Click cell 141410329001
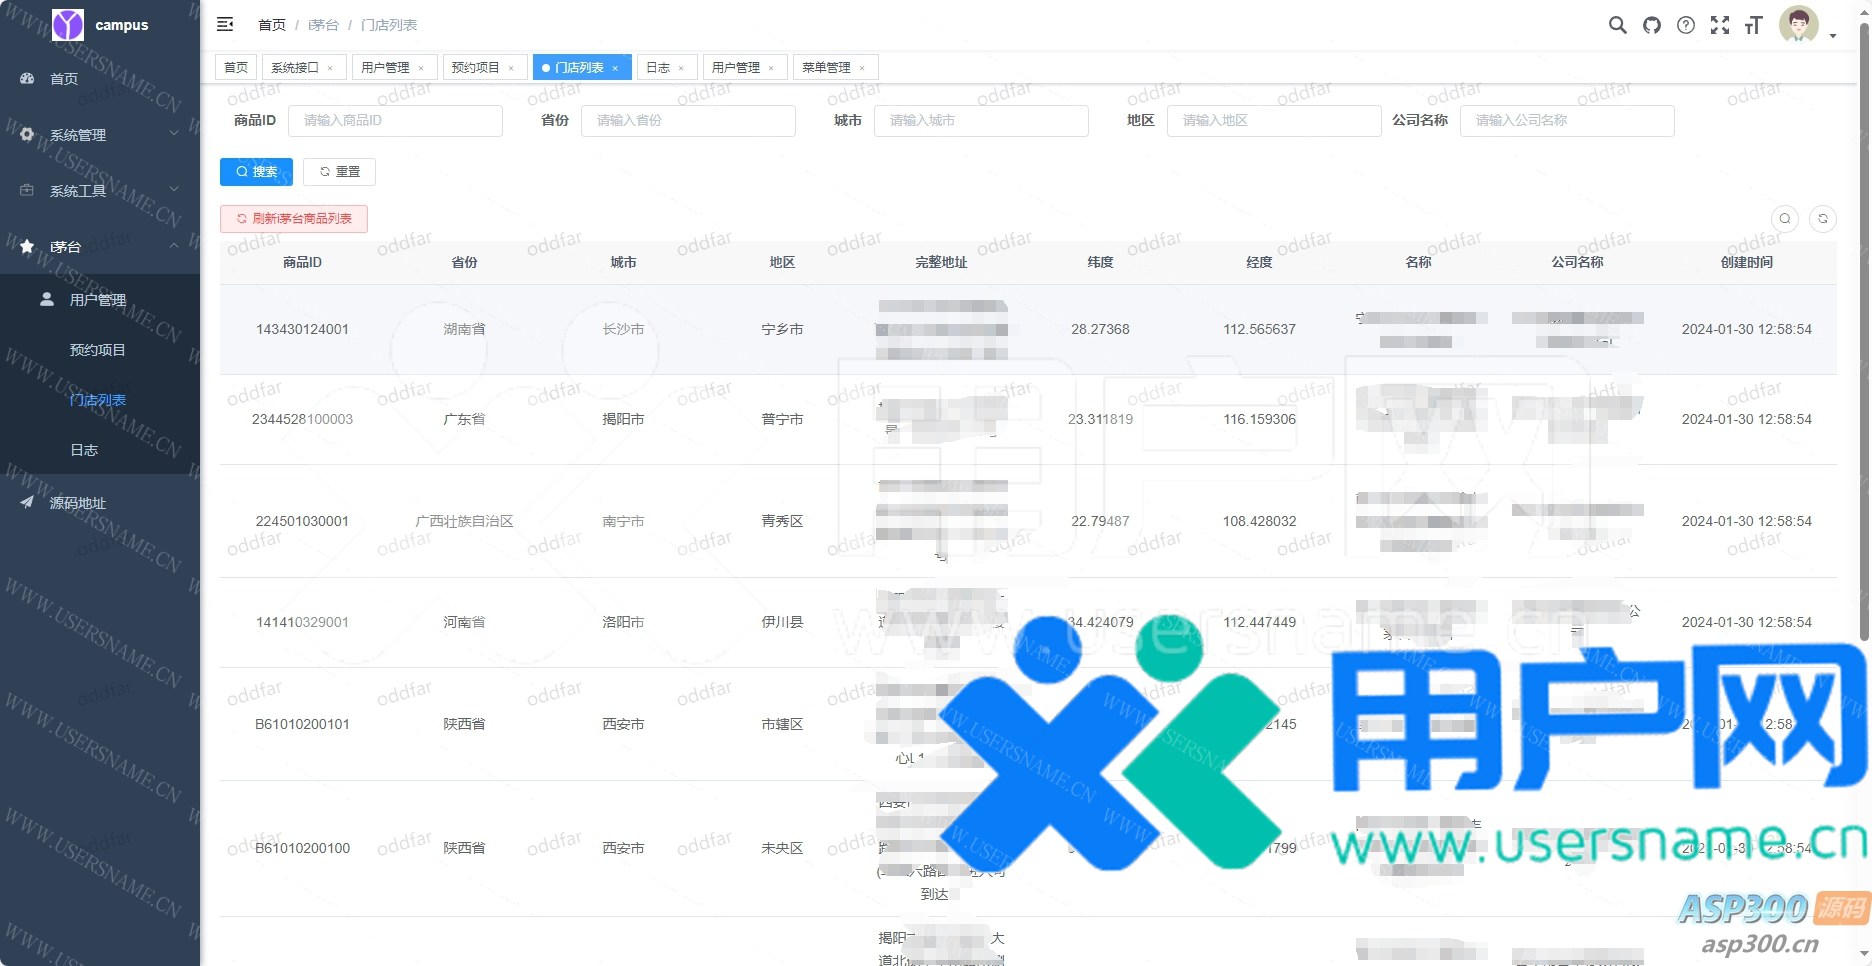1872x966 pixels. click(x=302, y=622)
